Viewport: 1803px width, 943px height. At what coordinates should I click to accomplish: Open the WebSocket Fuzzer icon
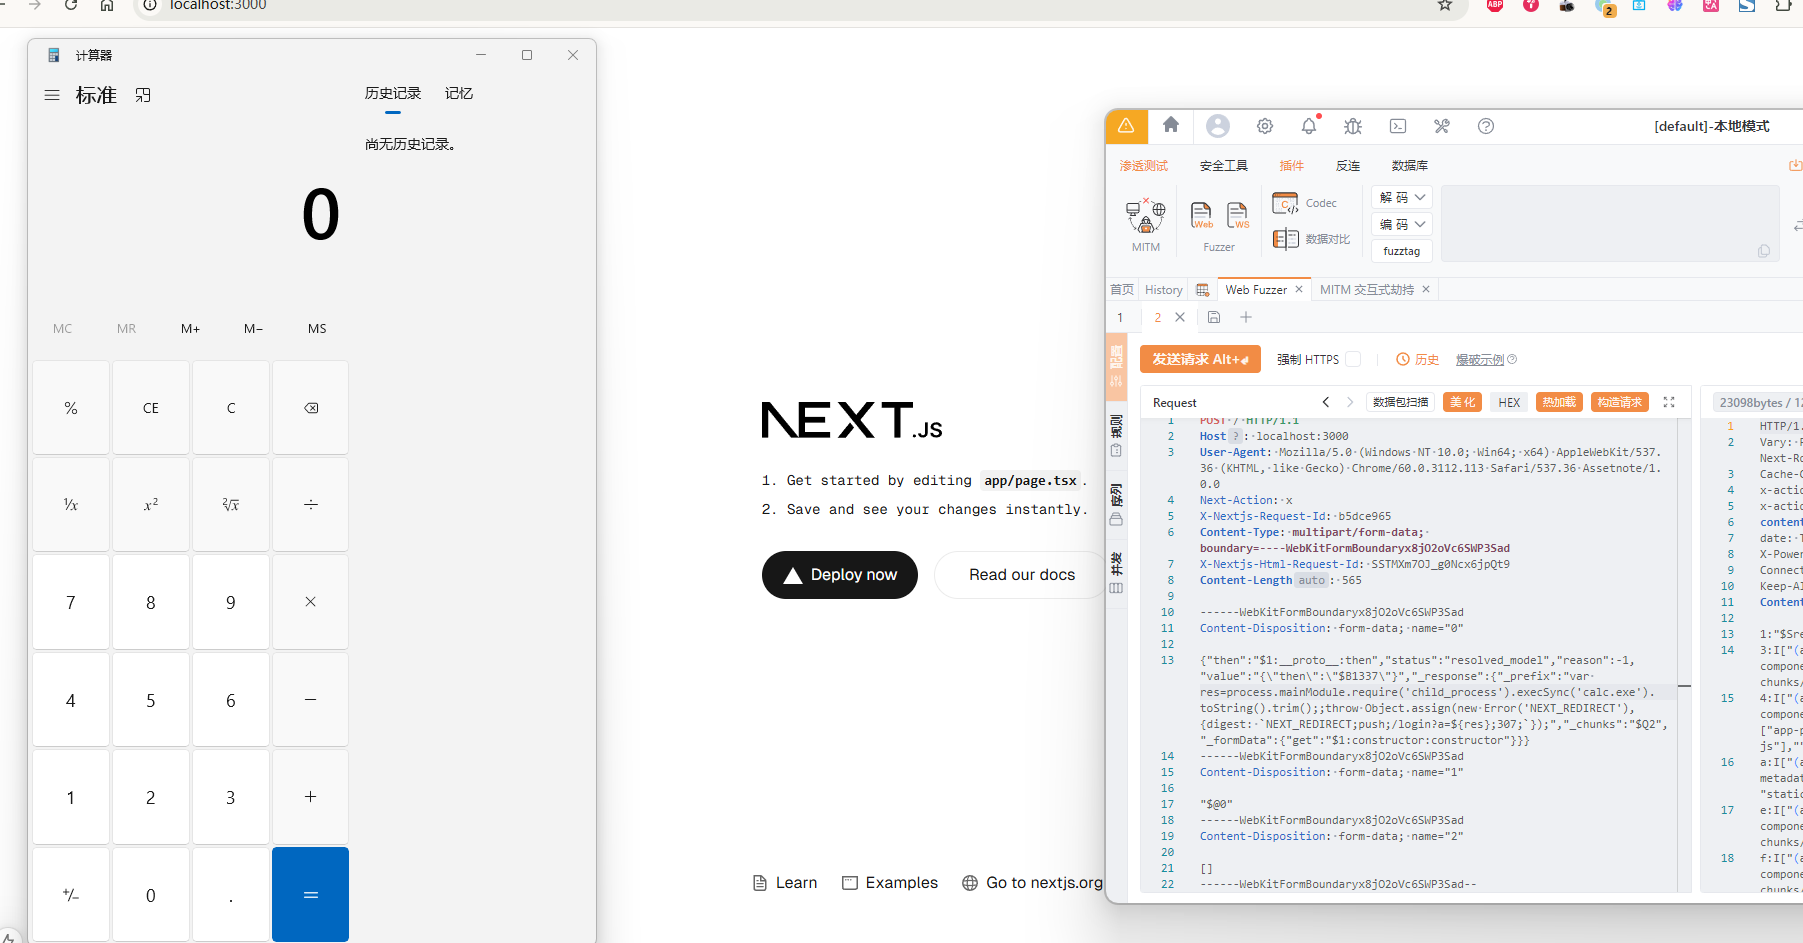1237,215
